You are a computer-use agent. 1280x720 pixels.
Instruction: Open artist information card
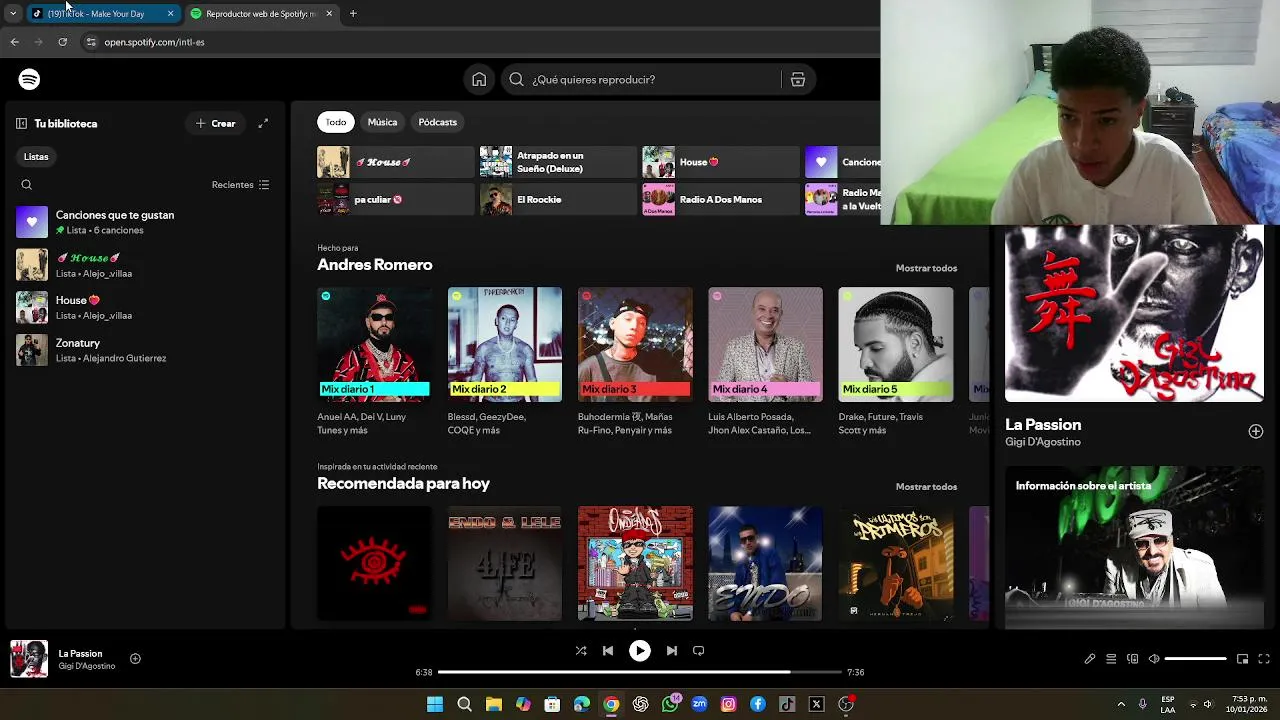1134,547
